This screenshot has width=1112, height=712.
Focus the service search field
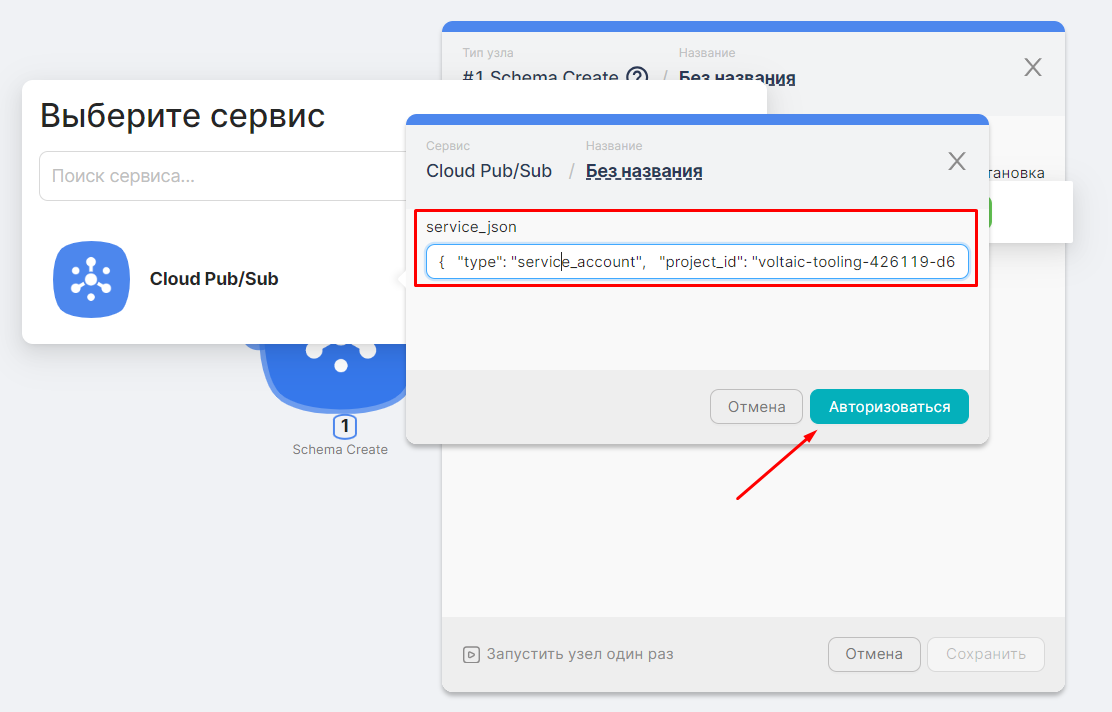tap(222, 176)
